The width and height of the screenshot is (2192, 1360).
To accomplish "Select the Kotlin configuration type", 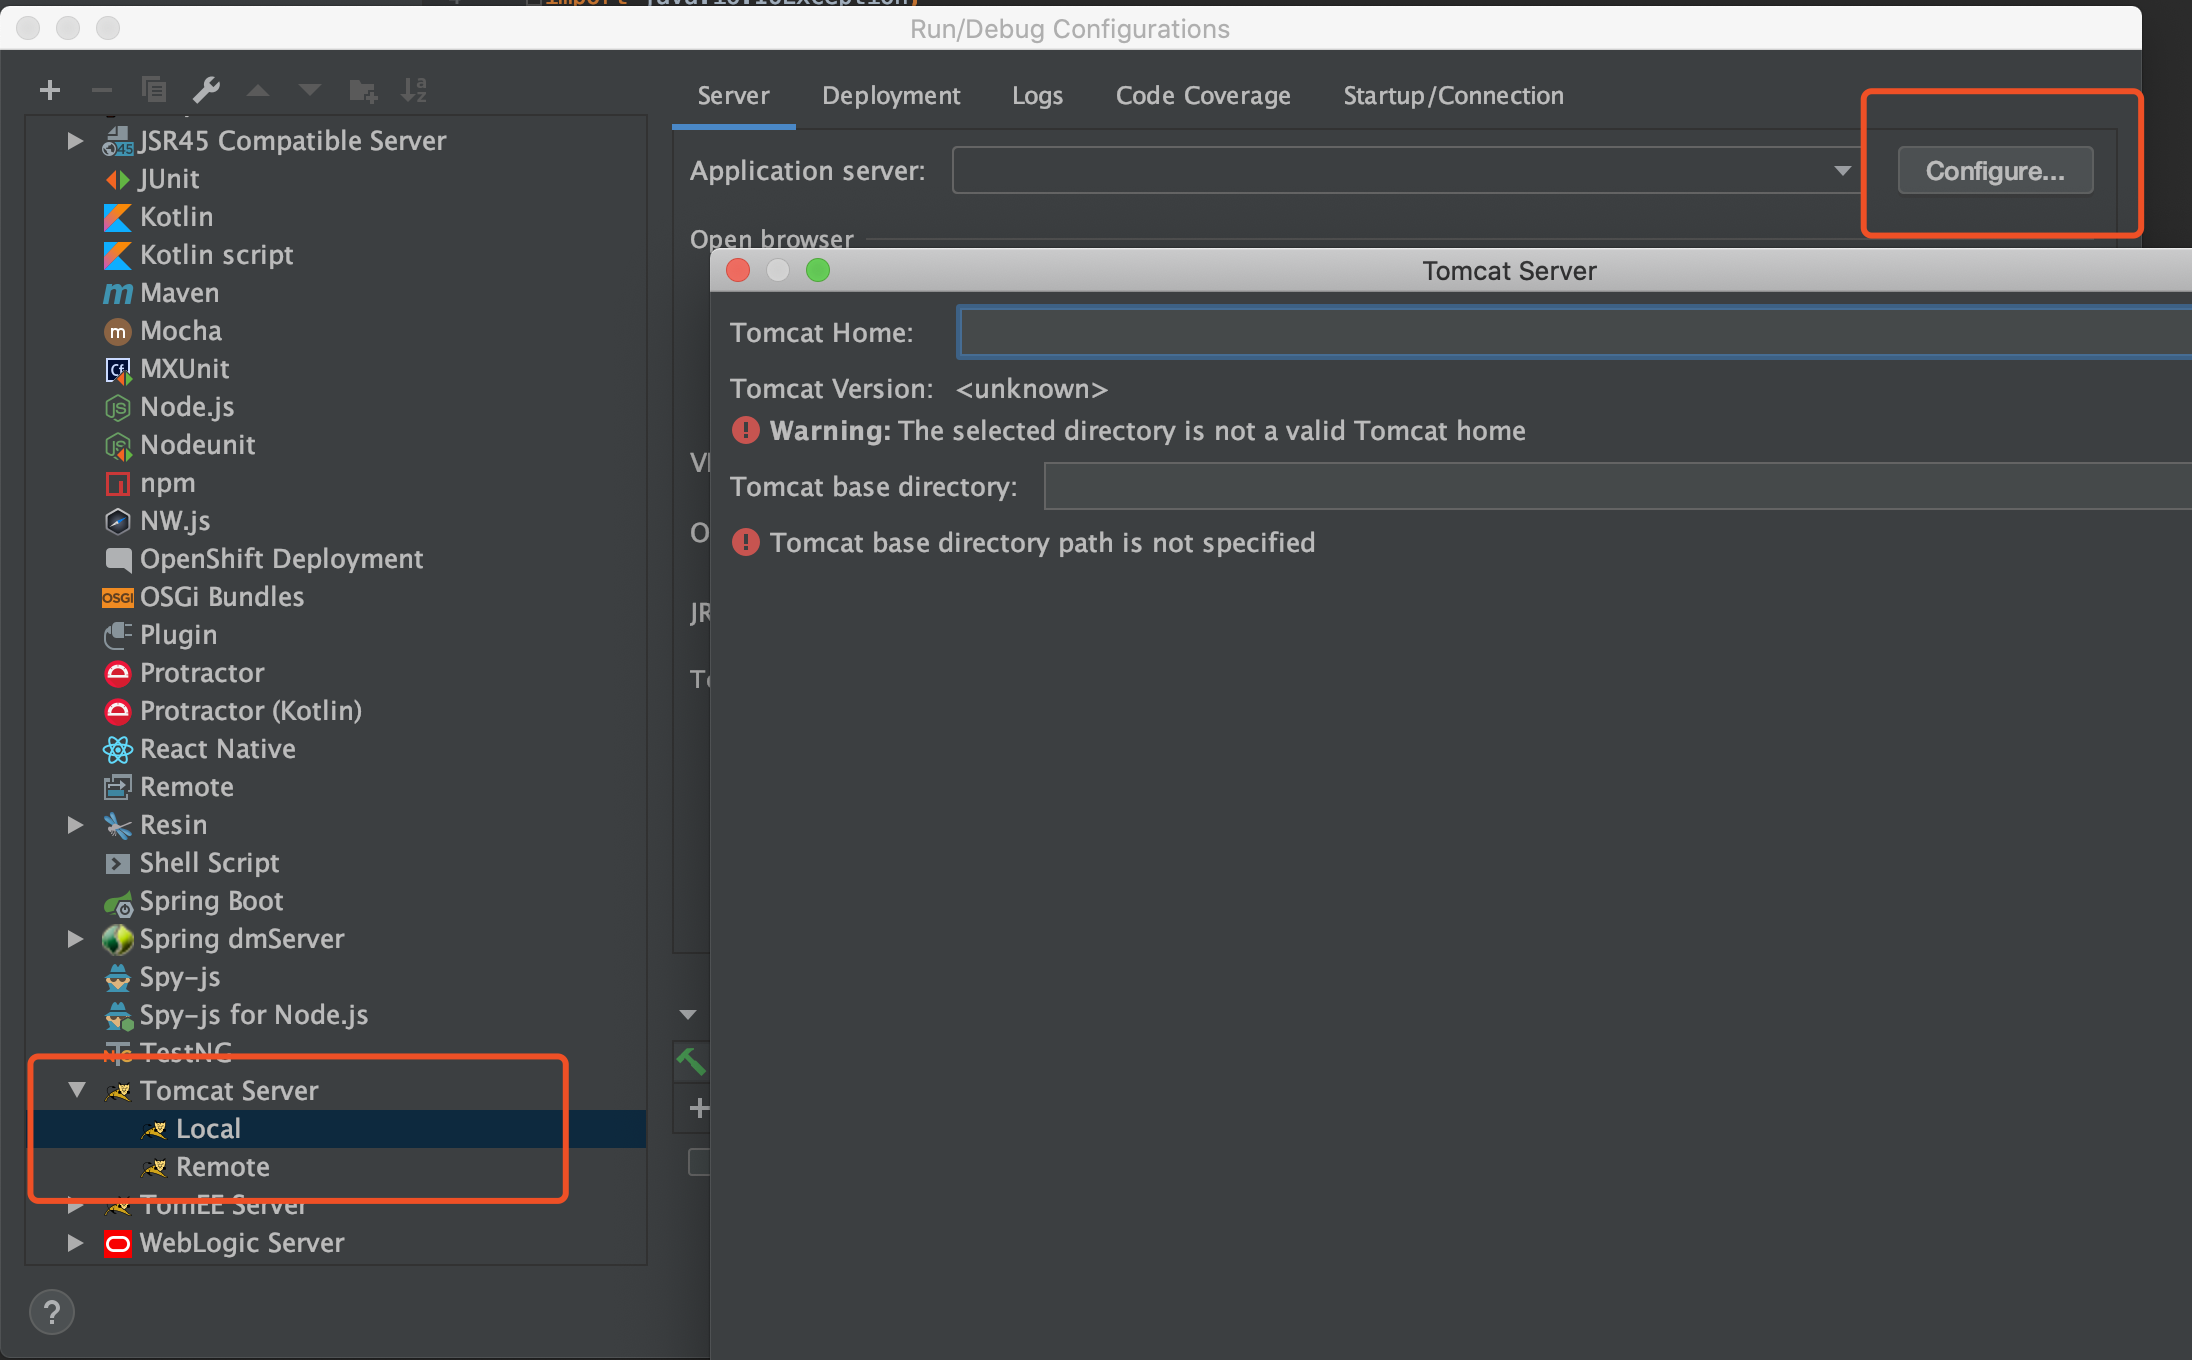I will coord(176,217).
